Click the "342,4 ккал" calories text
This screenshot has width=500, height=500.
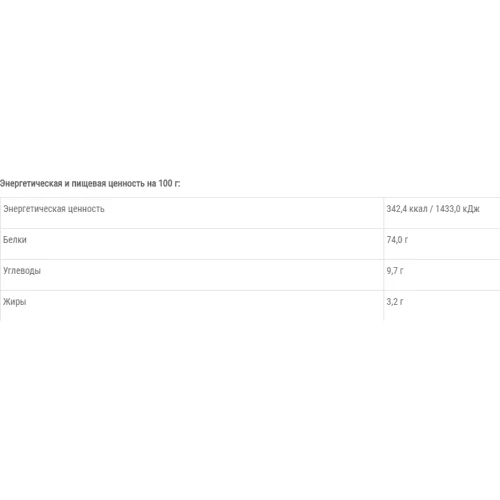[407, 209]
